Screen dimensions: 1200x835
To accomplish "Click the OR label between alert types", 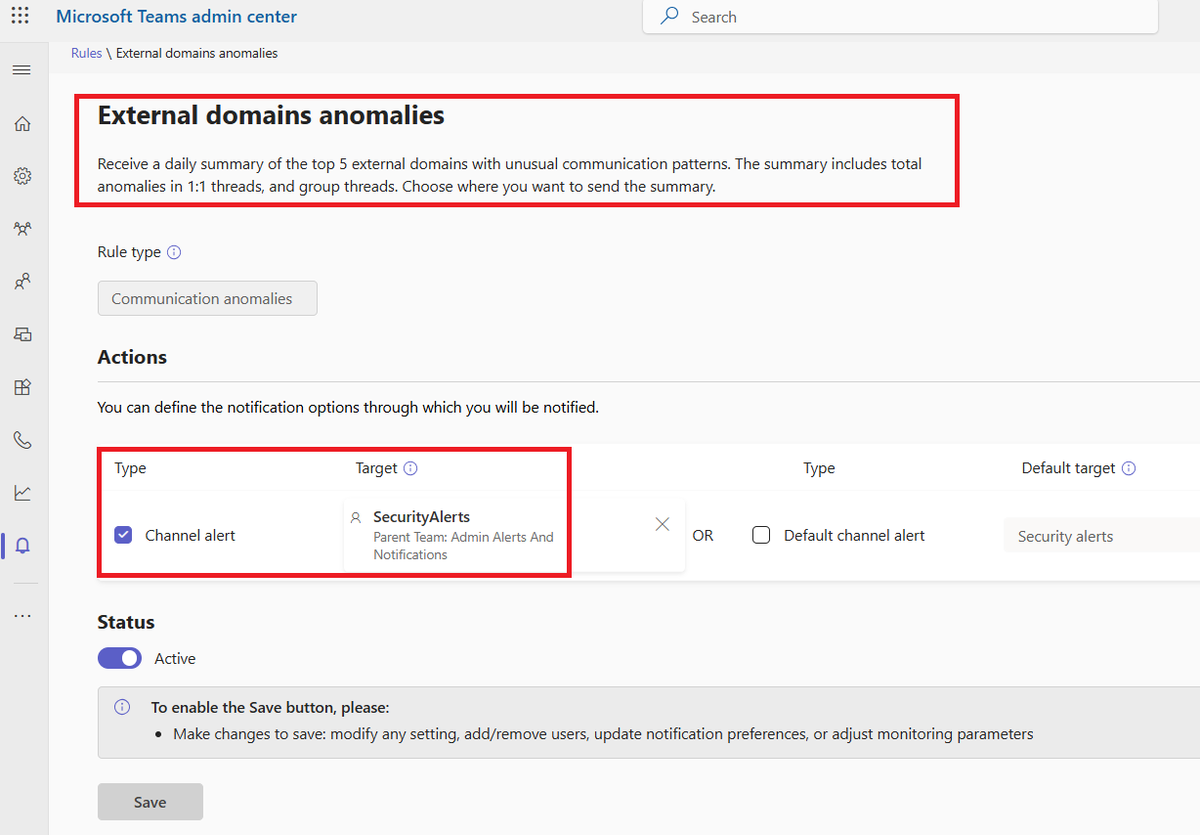I will [703, 536].
